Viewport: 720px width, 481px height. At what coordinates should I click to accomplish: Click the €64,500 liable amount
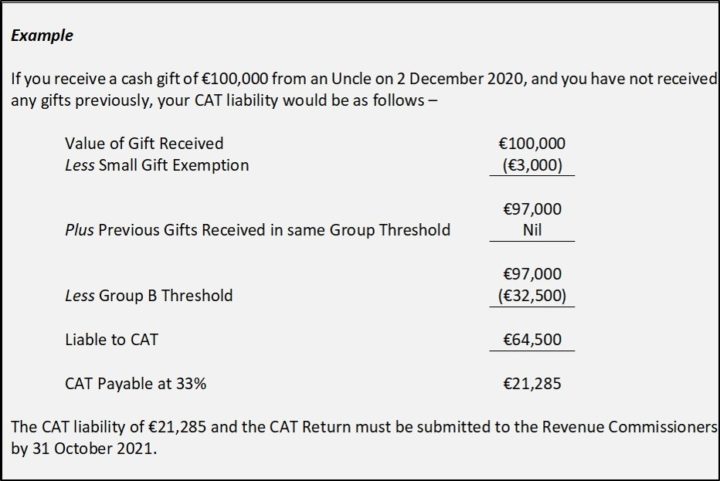point(532,340)
